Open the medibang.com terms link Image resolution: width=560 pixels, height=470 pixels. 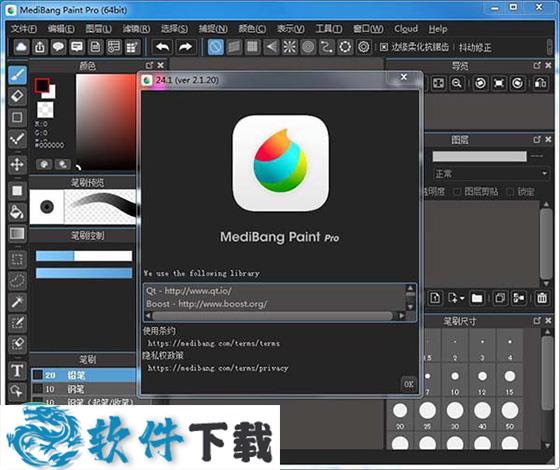(x=214, y=343)
